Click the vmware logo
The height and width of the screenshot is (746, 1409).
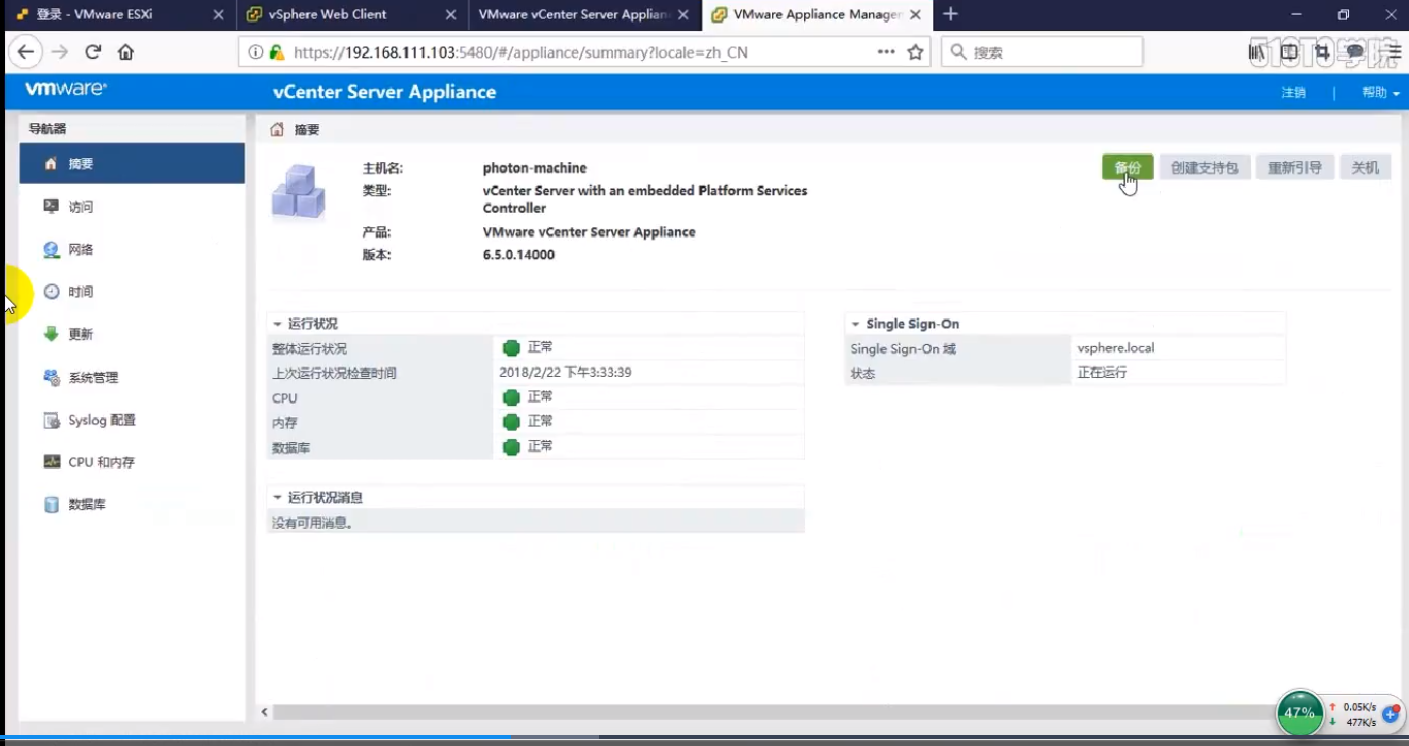[x=66, y=89]
